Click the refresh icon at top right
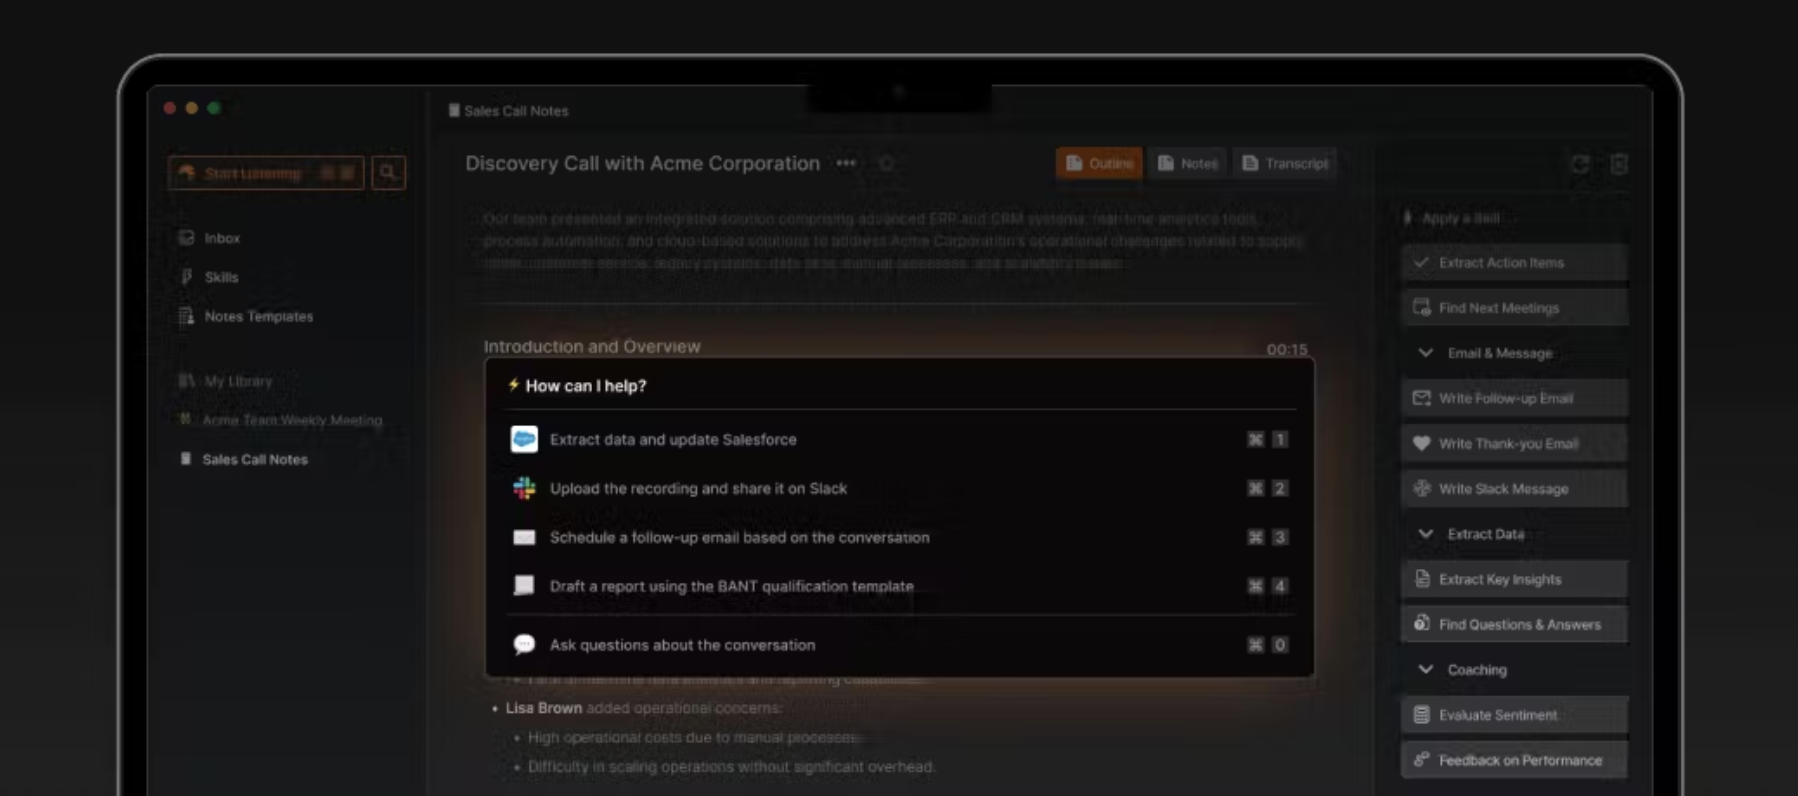The height and width of the screenshot is (796, 1798). (x=1580, y=164)
